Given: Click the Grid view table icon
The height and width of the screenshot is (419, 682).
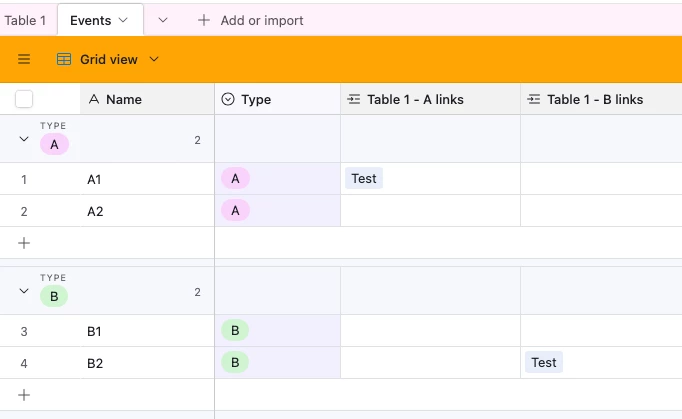Looking at the screenshot, I should pyautogui.click(x=64, y=59).
